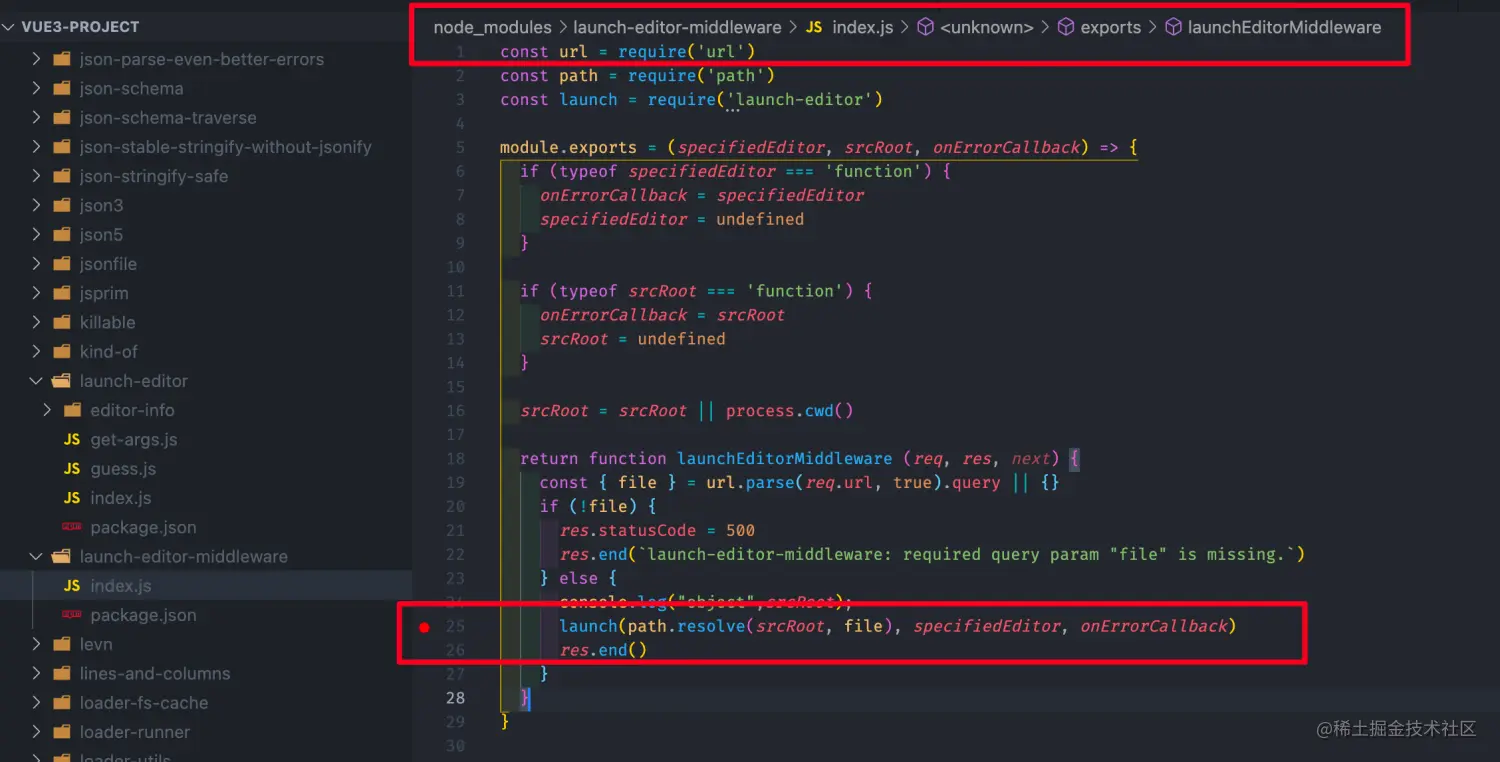Click path.resolve call on line 25
1500x762 pixels.
tap(686, 627)
